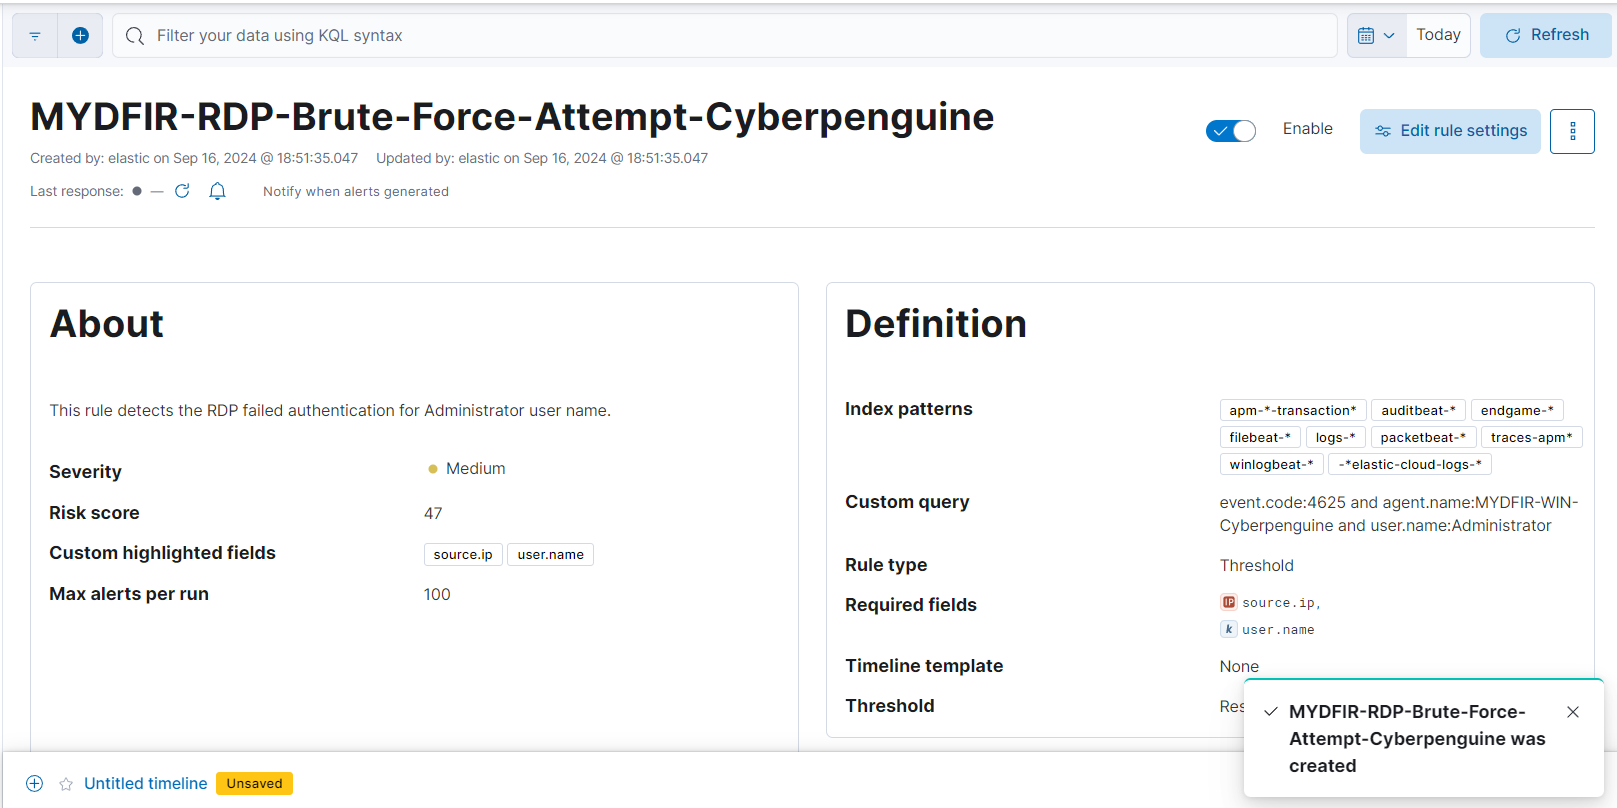Favorite the timeline with star icon
The height and width of the screenshot is (808, 1617).
[x=66, y=784]
